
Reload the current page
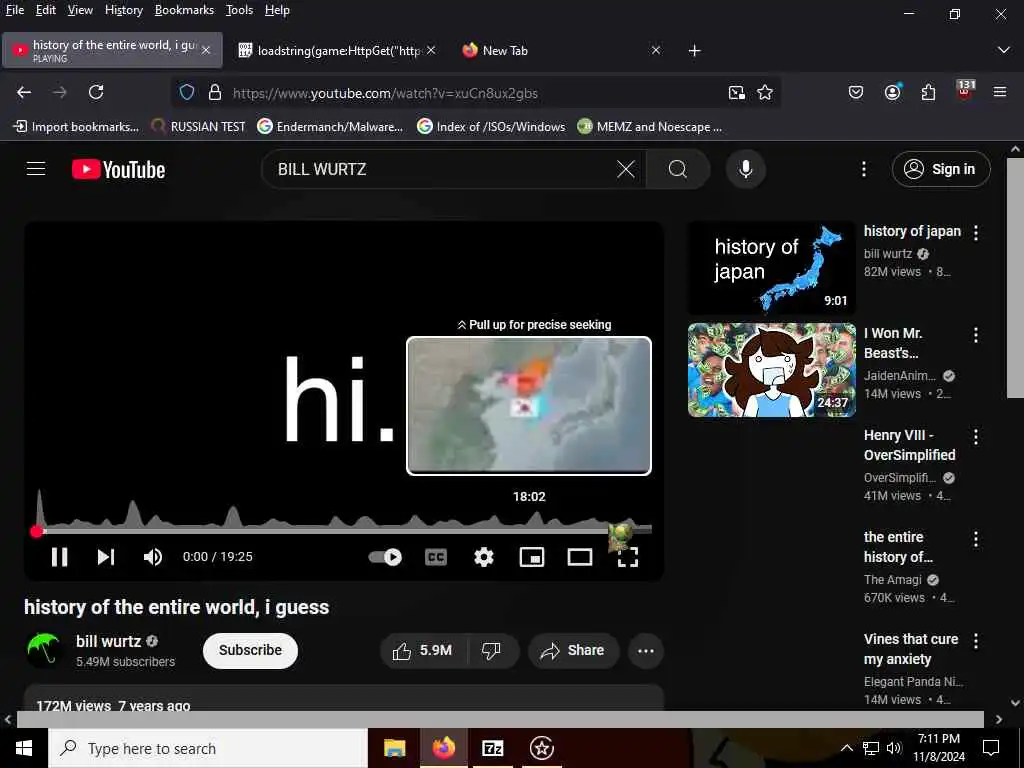pyautogui.click(x=96, y=92)
